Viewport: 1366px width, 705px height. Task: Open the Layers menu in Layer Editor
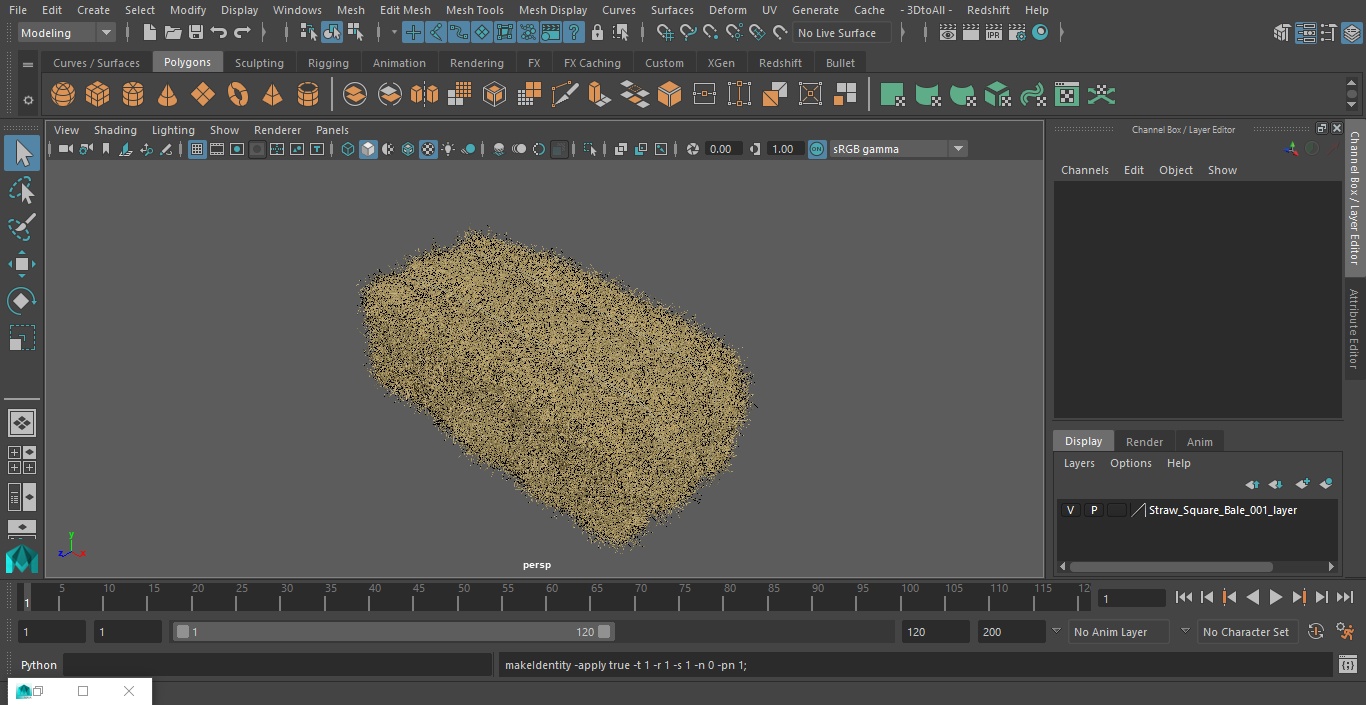click(x=1079, y=463)
